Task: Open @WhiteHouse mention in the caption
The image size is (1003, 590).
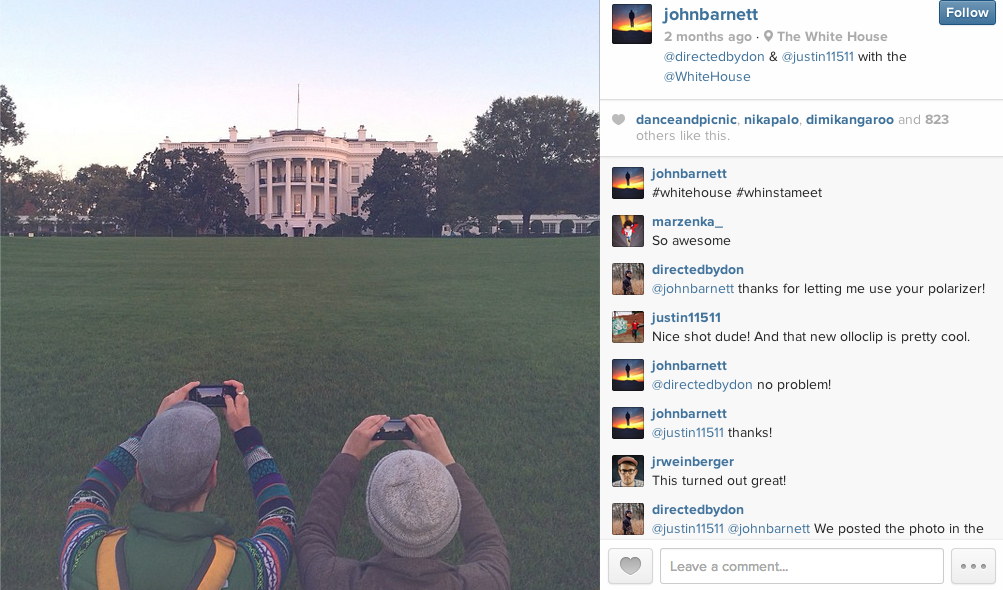Action: 707,76
